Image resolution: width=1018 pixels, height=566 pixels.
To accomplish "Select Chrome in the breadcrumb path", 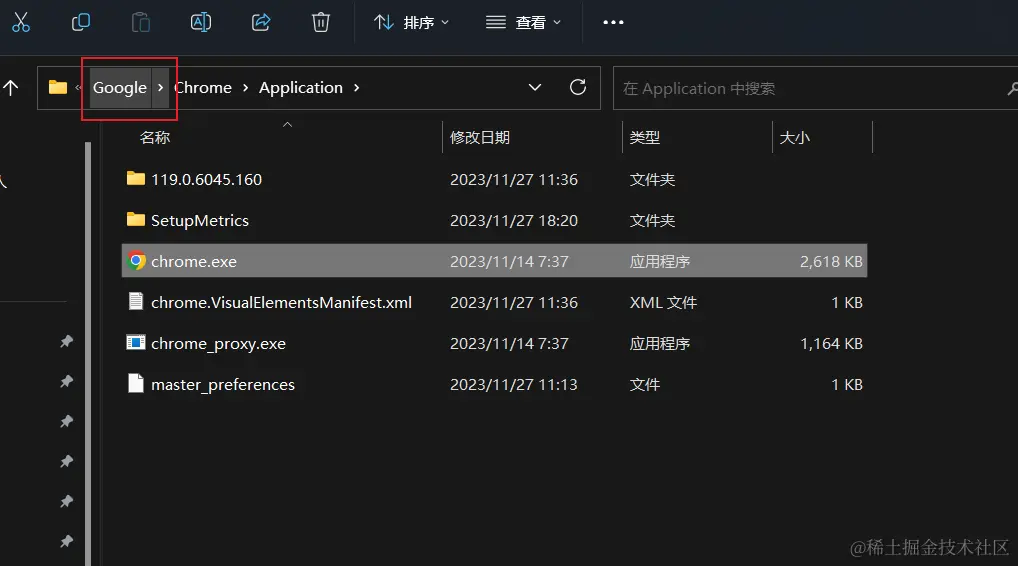I will coord(203,88).
